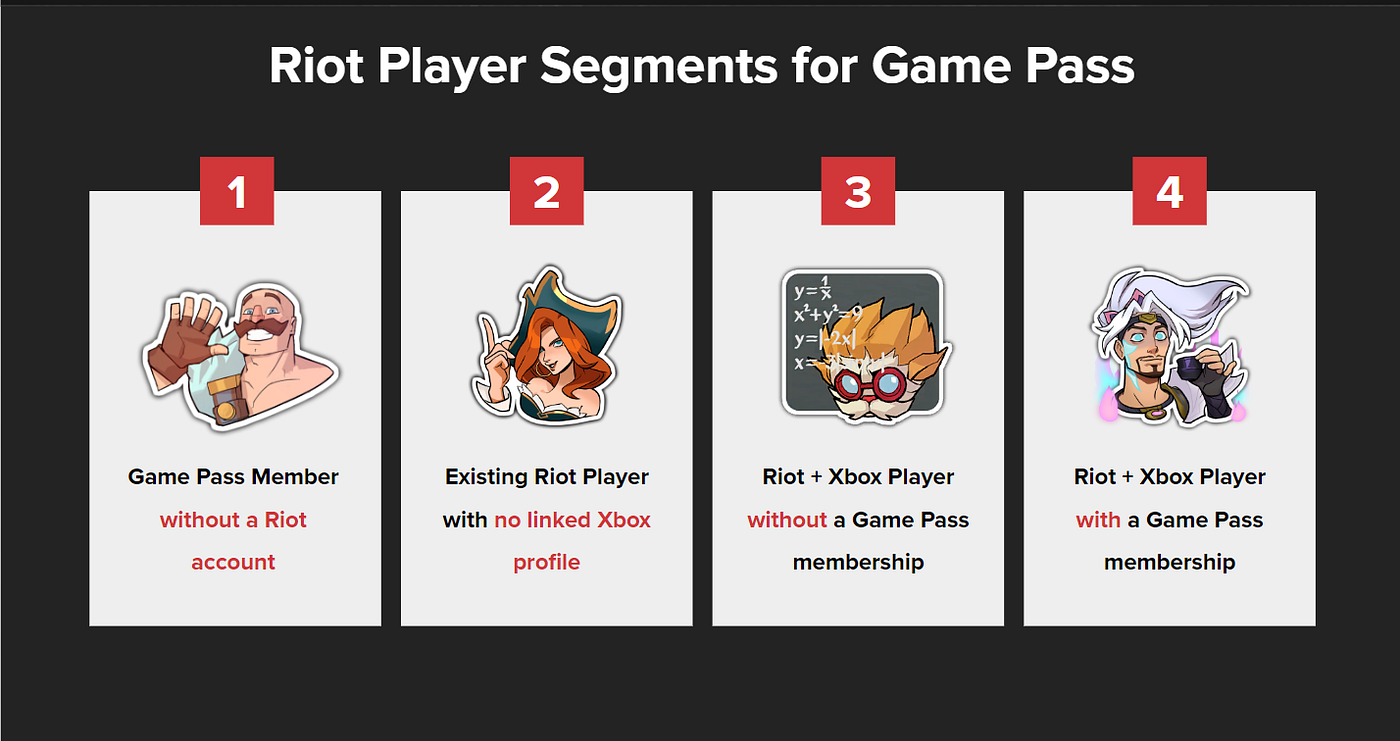Image resolution: width=1400 pixels, height=741 pixels.
Task: Click red 'profile' text in second card
Action: [546, 563]
